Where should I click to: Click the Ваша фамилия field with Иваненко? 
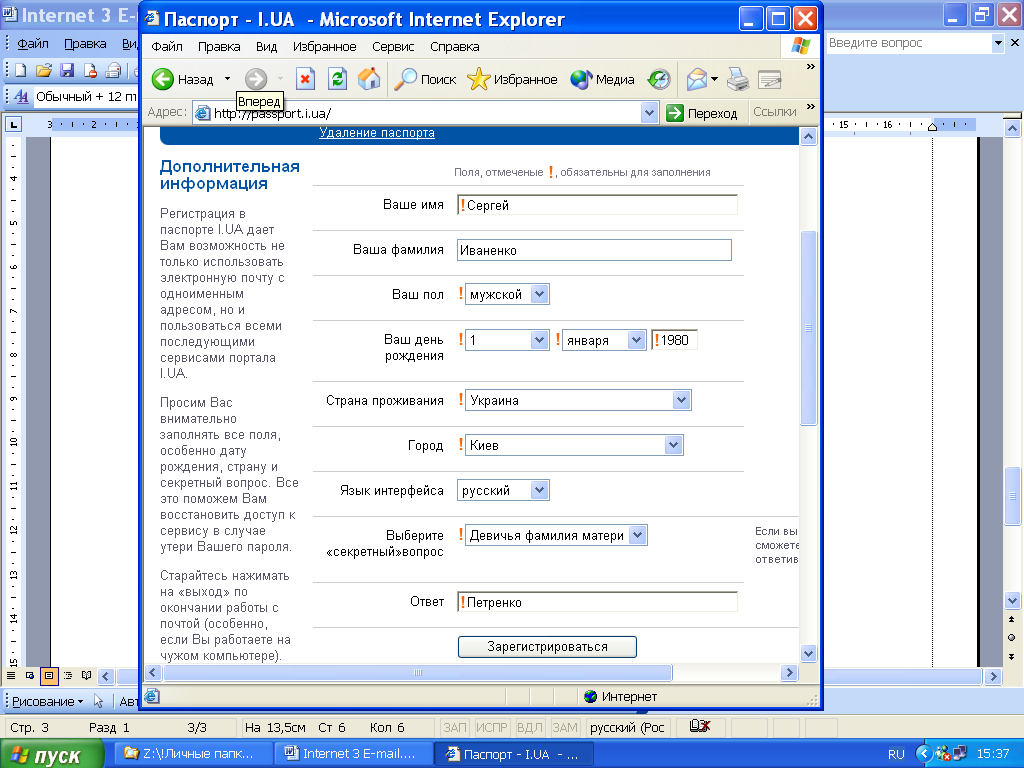click(x=594, y=250)
